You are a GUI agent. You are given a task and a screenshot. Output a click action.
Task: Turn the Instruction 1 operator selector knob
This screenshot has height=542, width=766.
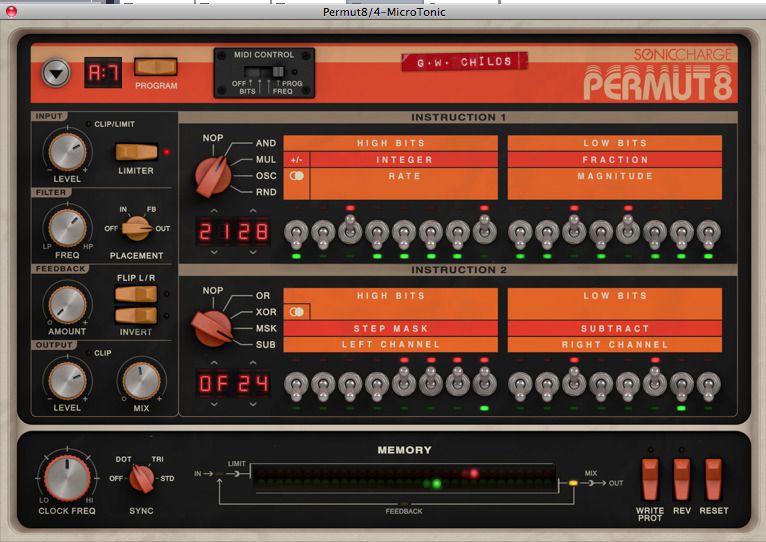click(213, 176)
